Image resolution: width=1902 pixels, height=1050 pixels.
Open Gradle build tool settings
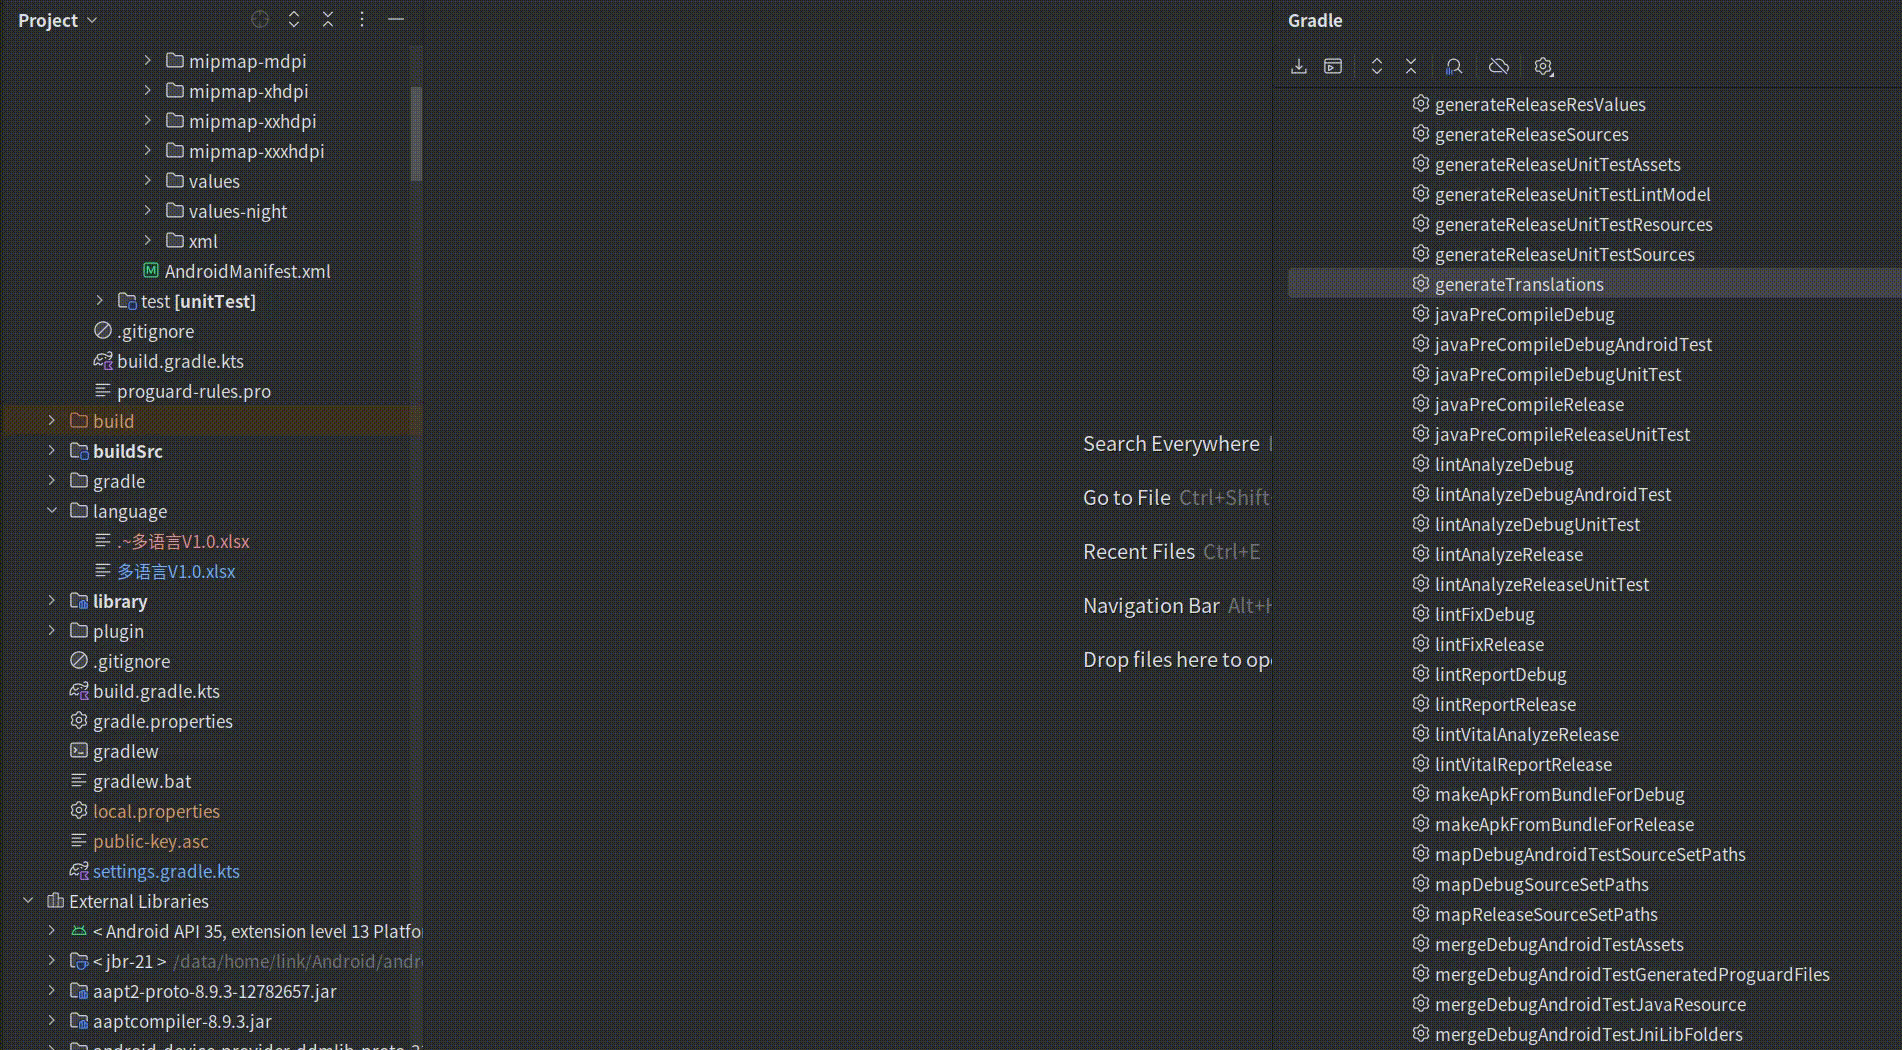pyautogui.click(x=1544, y=66)
